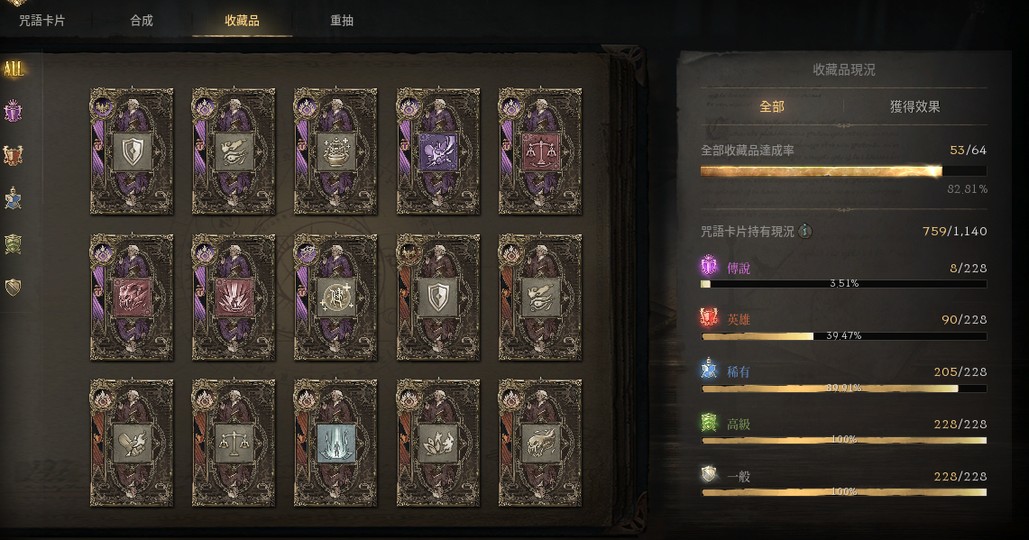This screenshot has width=1029, height=540.
Task: Switch to the 合成 tab
Action: [x=141, y=20]
